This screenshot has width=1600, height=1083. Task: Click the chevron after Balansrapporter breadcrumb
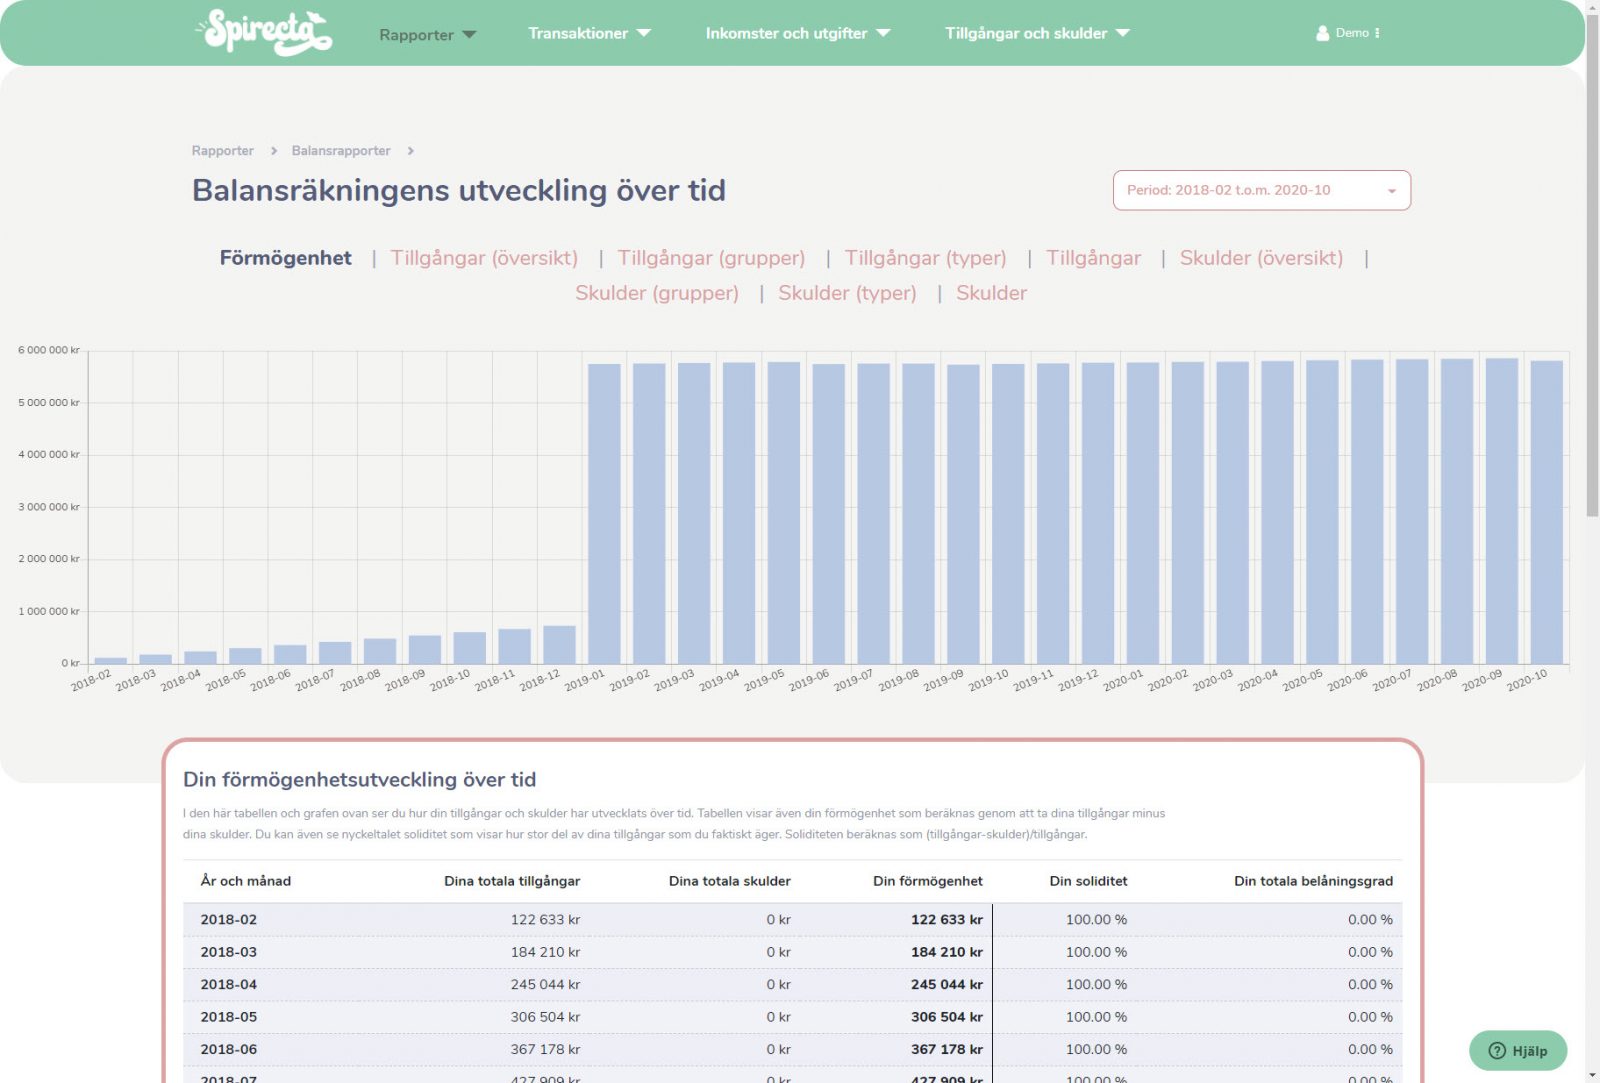411,151
